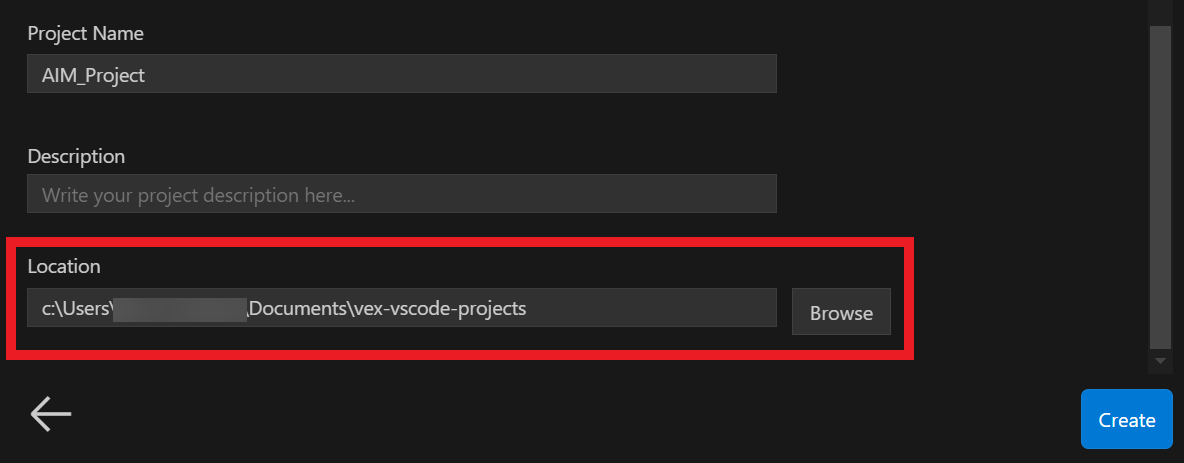Place cursor on "AIM_Project" text

(x=93, y=75)
